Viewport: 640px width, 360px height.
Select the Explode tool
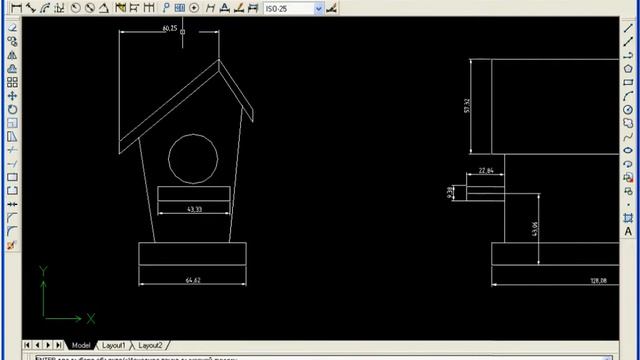pyautogui.click(x=11, y=245)
